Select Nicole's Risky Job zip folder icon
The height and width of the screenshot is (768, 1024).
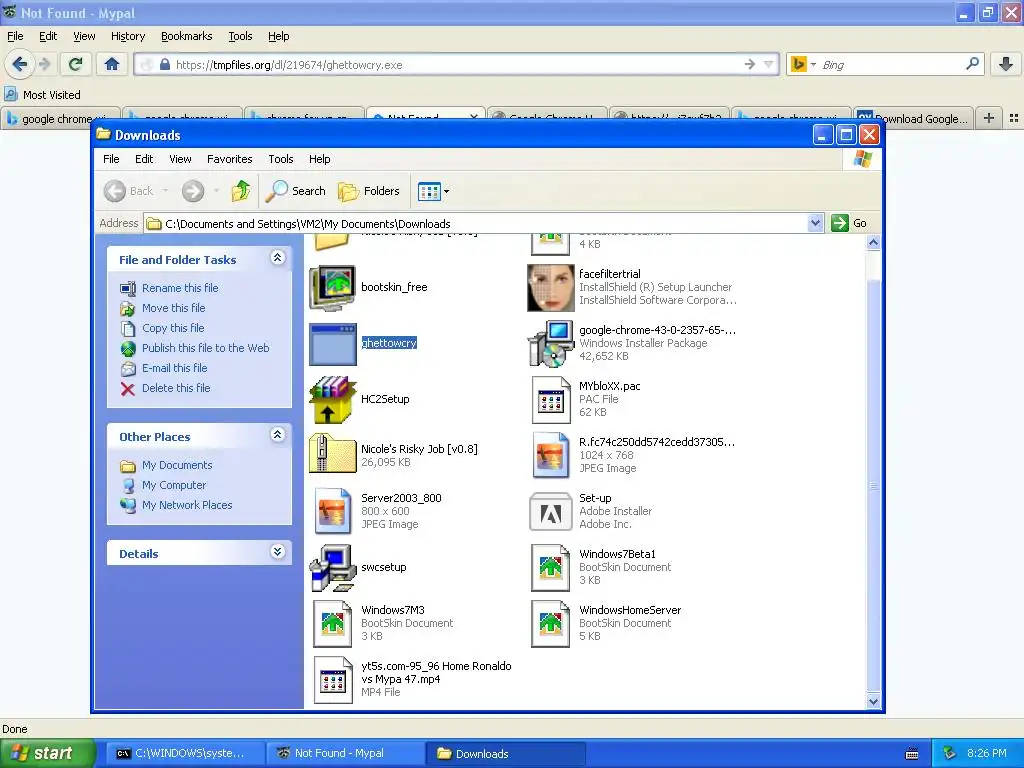point(332,454)
